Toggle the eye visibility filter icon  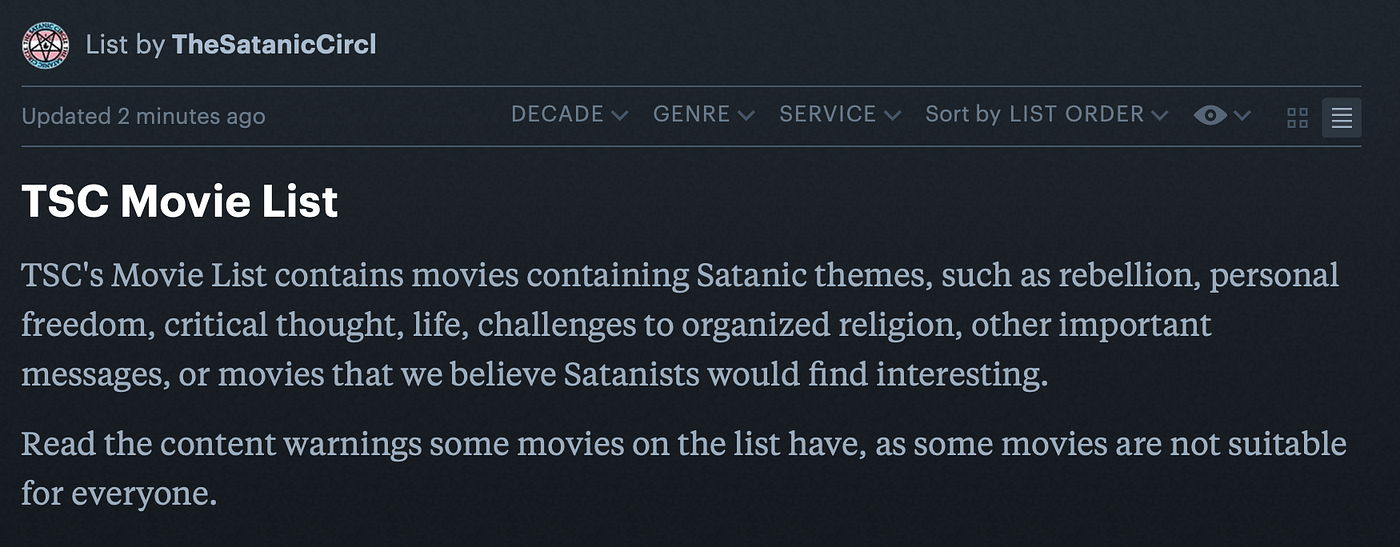[x=1210, y=115]
